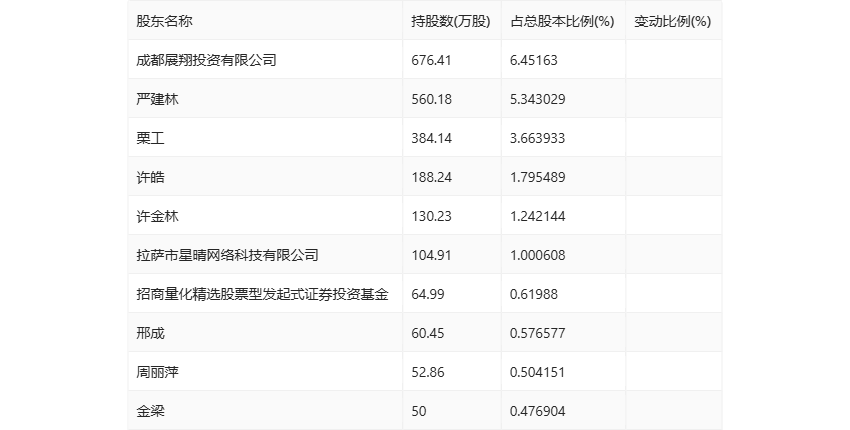Select shareholder 成都展翔投资有限公司

click(206, 60)
